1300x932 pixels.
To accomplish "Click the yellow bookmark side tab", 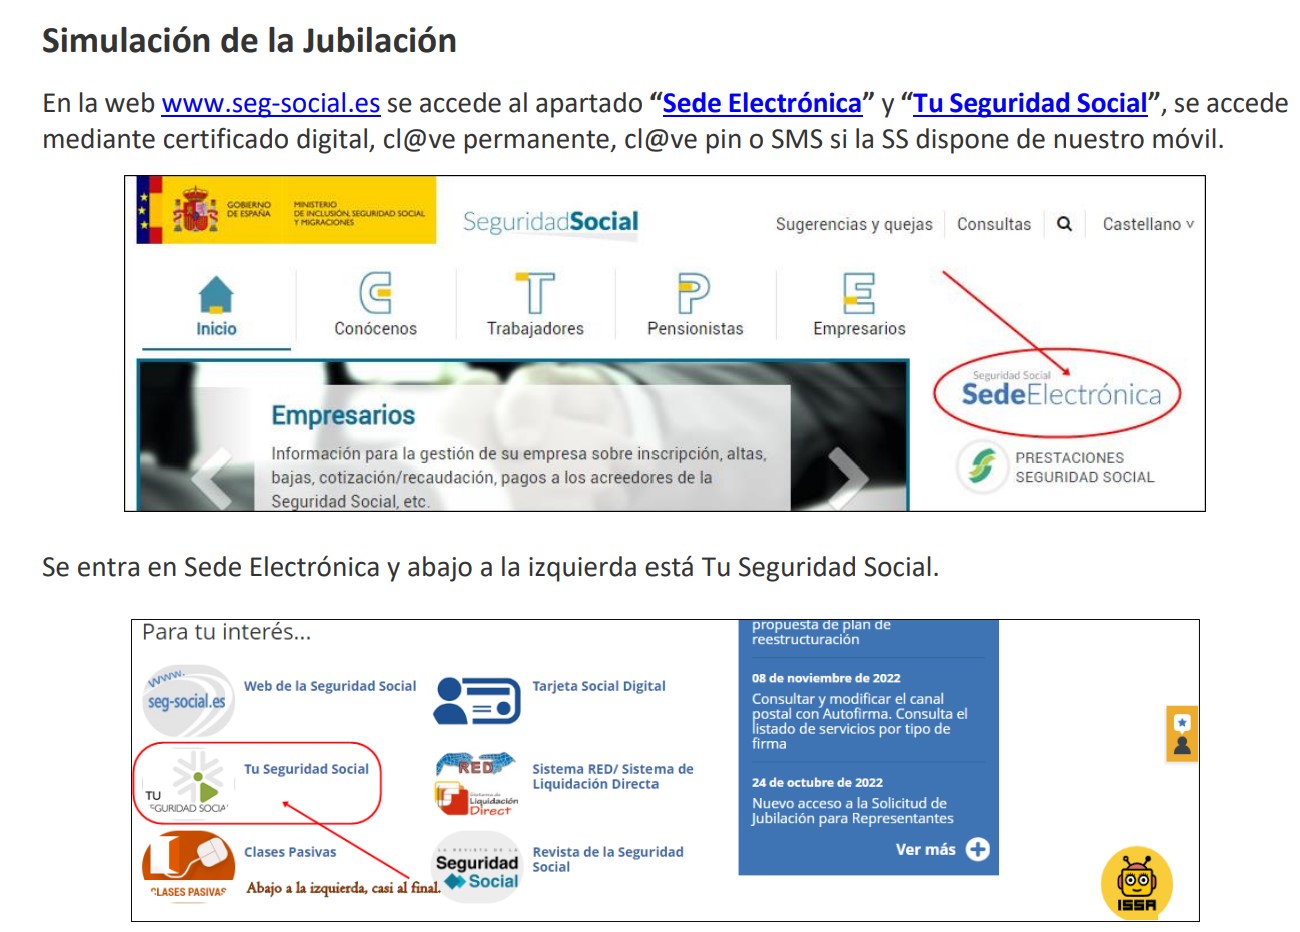I will tap(1182, 734).
